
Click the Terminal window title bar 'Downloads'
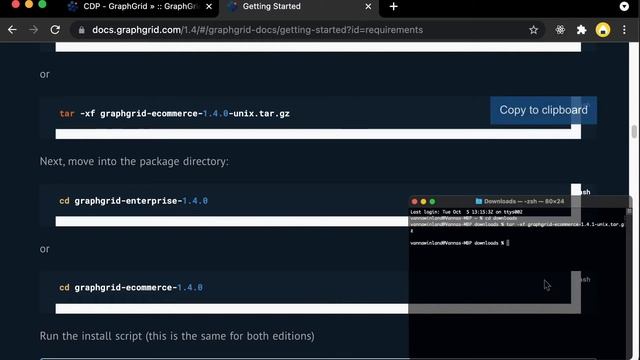(520, 201)
